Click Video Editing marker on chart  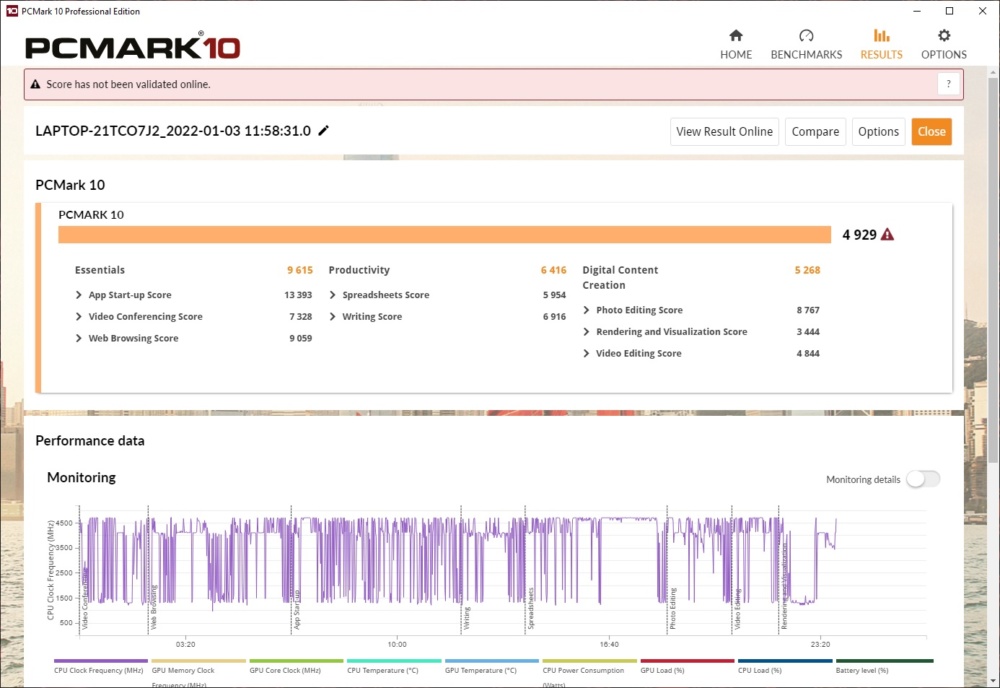click(x=737, y=609)
